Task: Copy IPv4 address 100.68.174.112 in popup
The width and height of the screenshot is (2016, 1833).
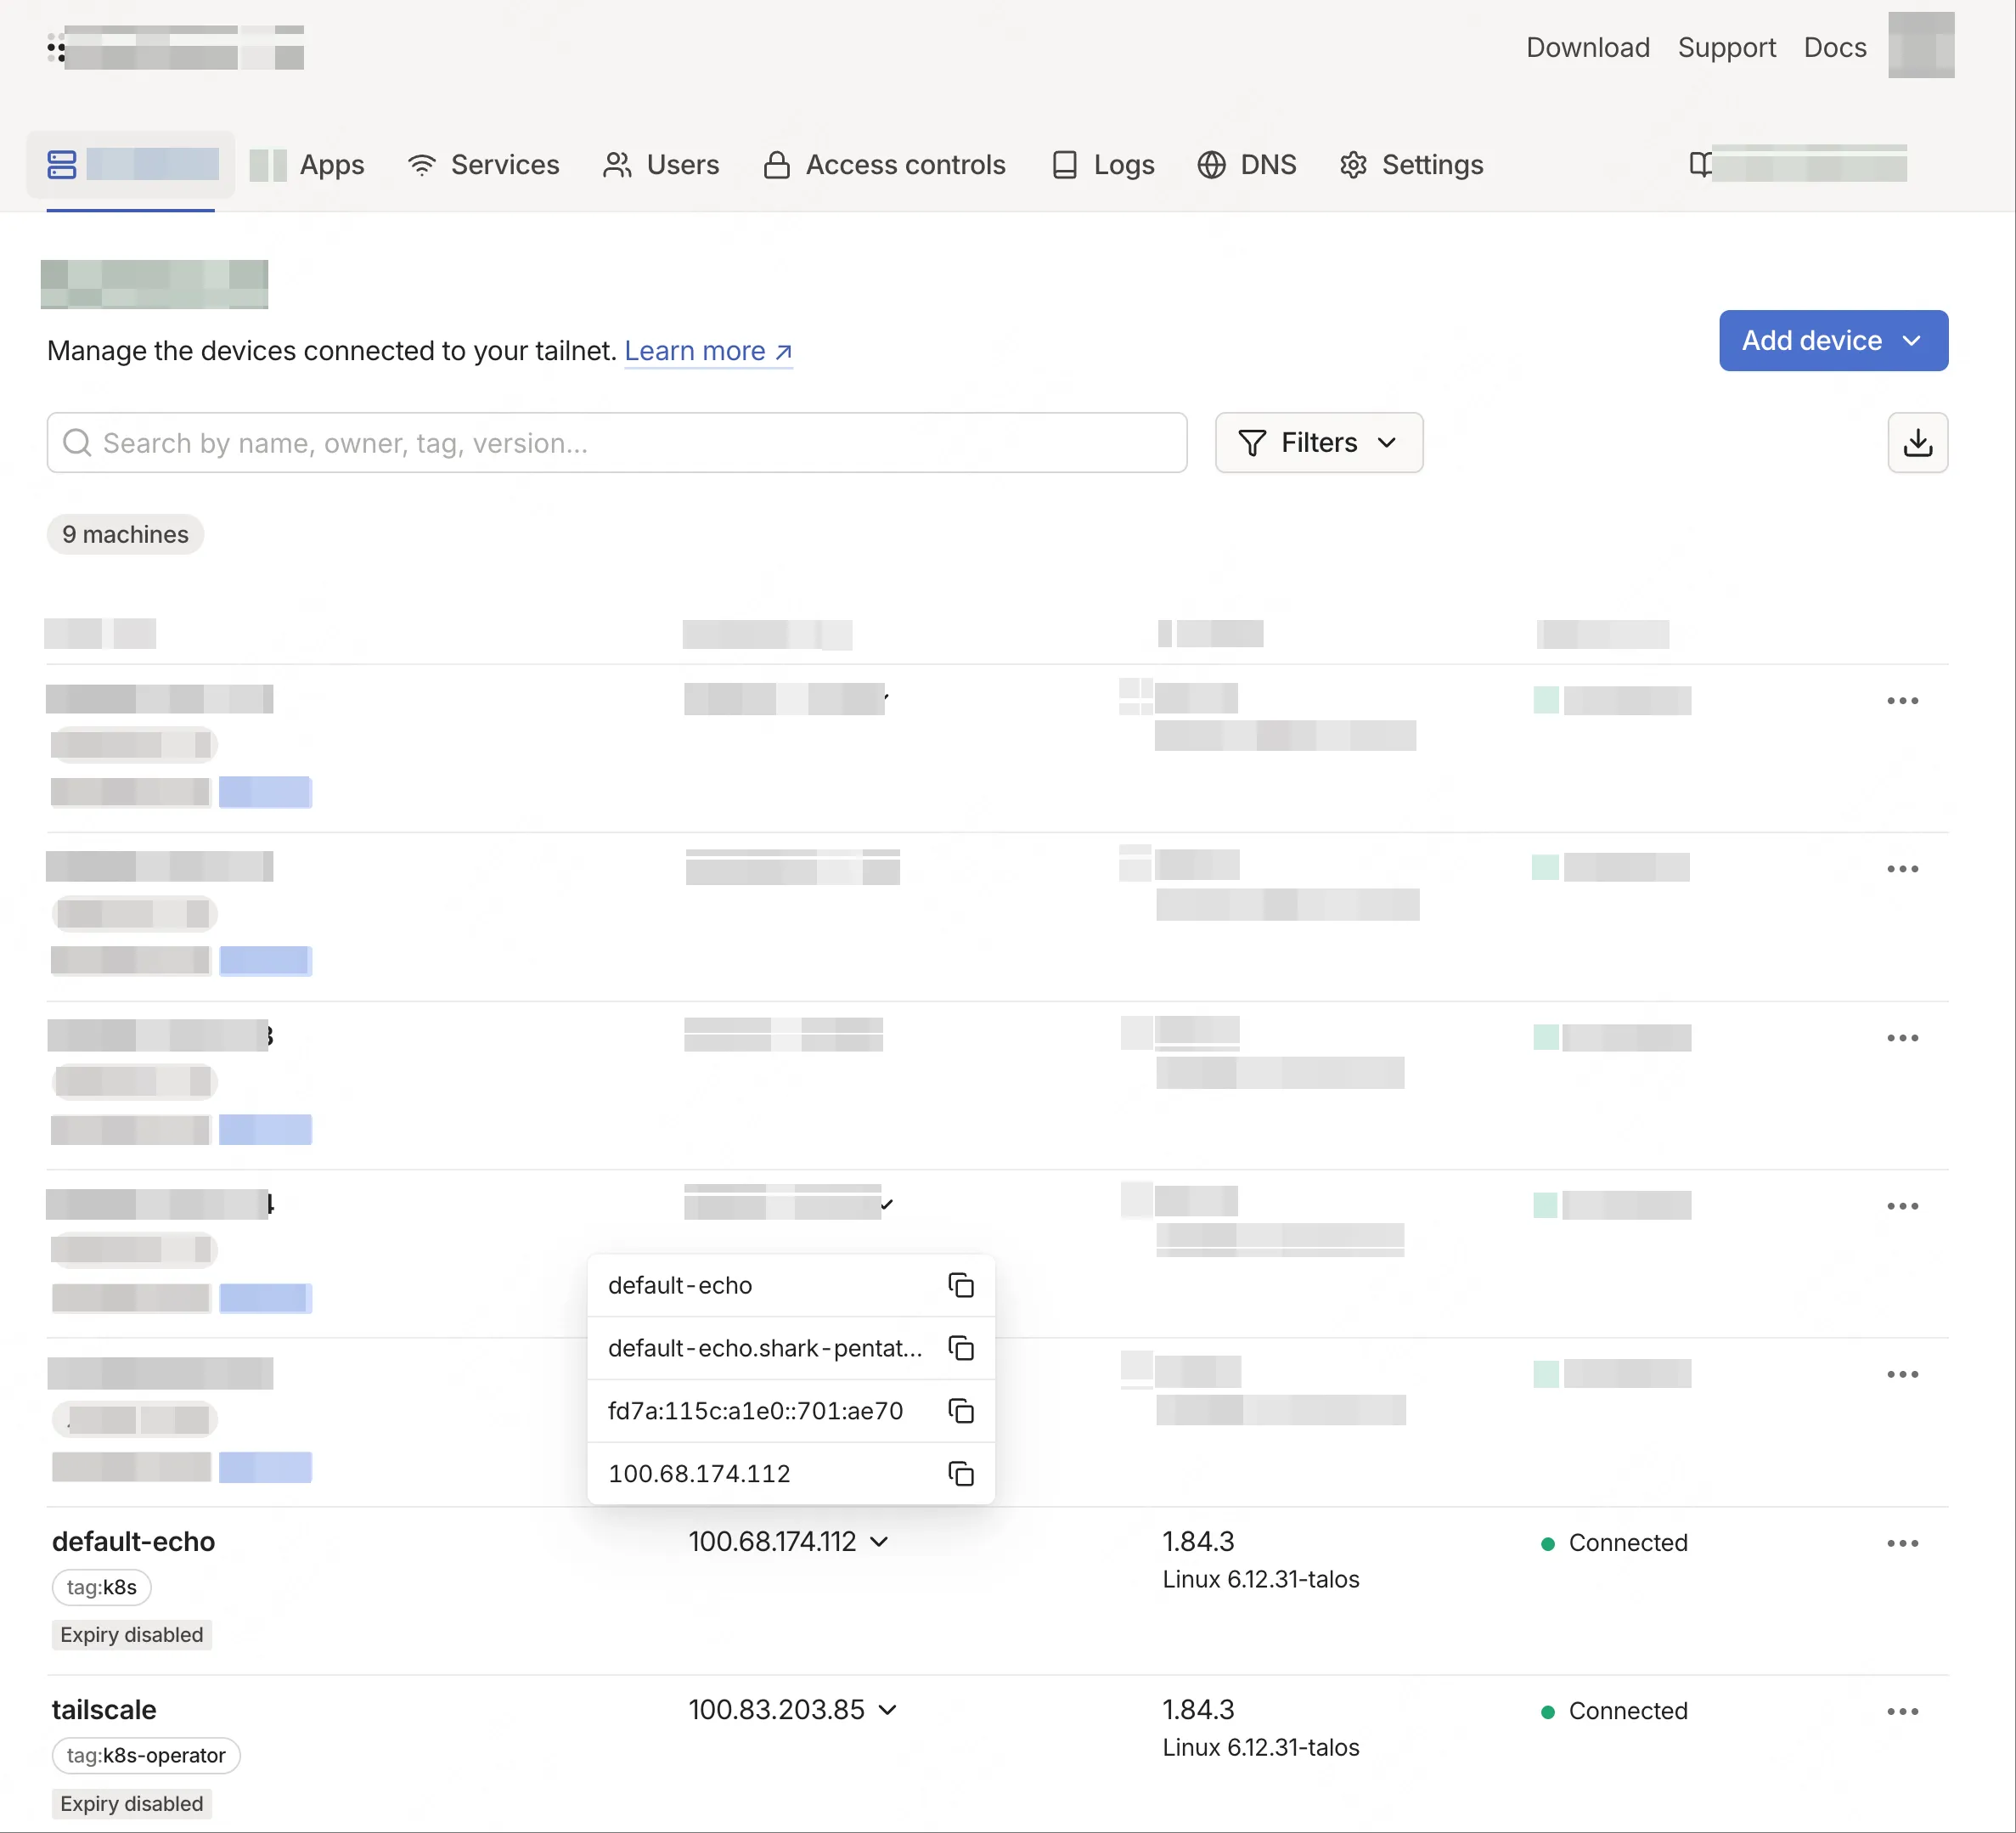Action: [960, 1474]
